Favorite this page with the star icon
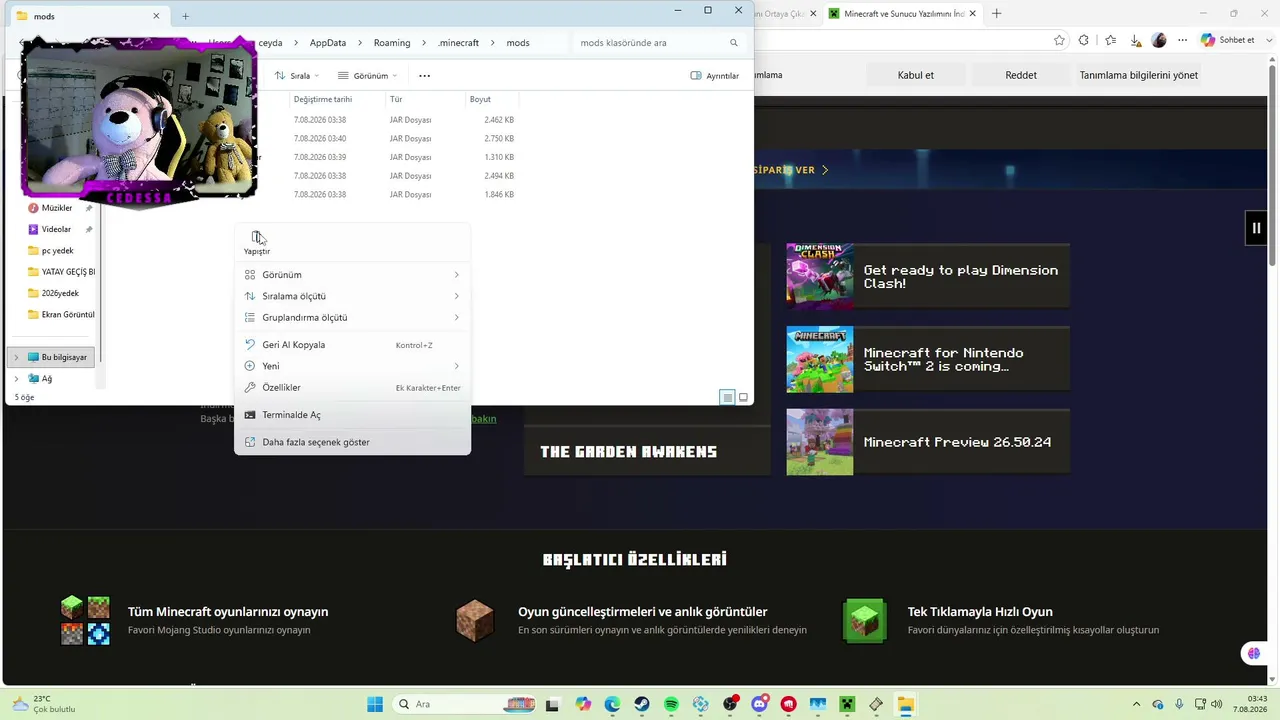Viewport: 1280px width, 720px height. pyautogui.click(x=1059, y=40)
